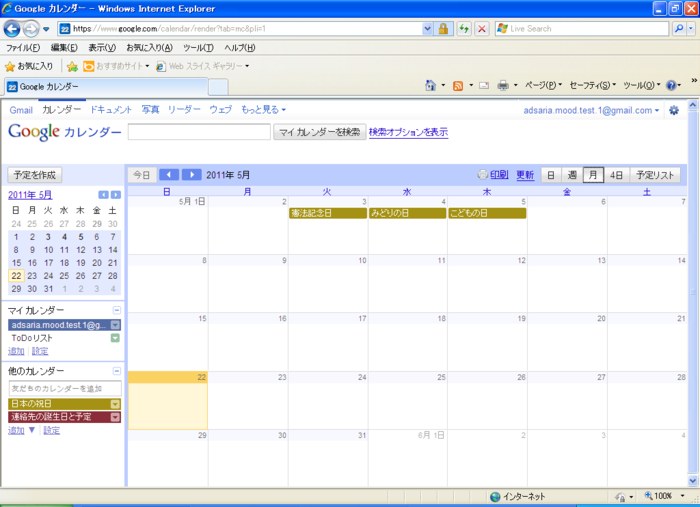The image size is (700, 507).
Task: Go to previous month in main calendar
Action: click(x=169, y=175)
